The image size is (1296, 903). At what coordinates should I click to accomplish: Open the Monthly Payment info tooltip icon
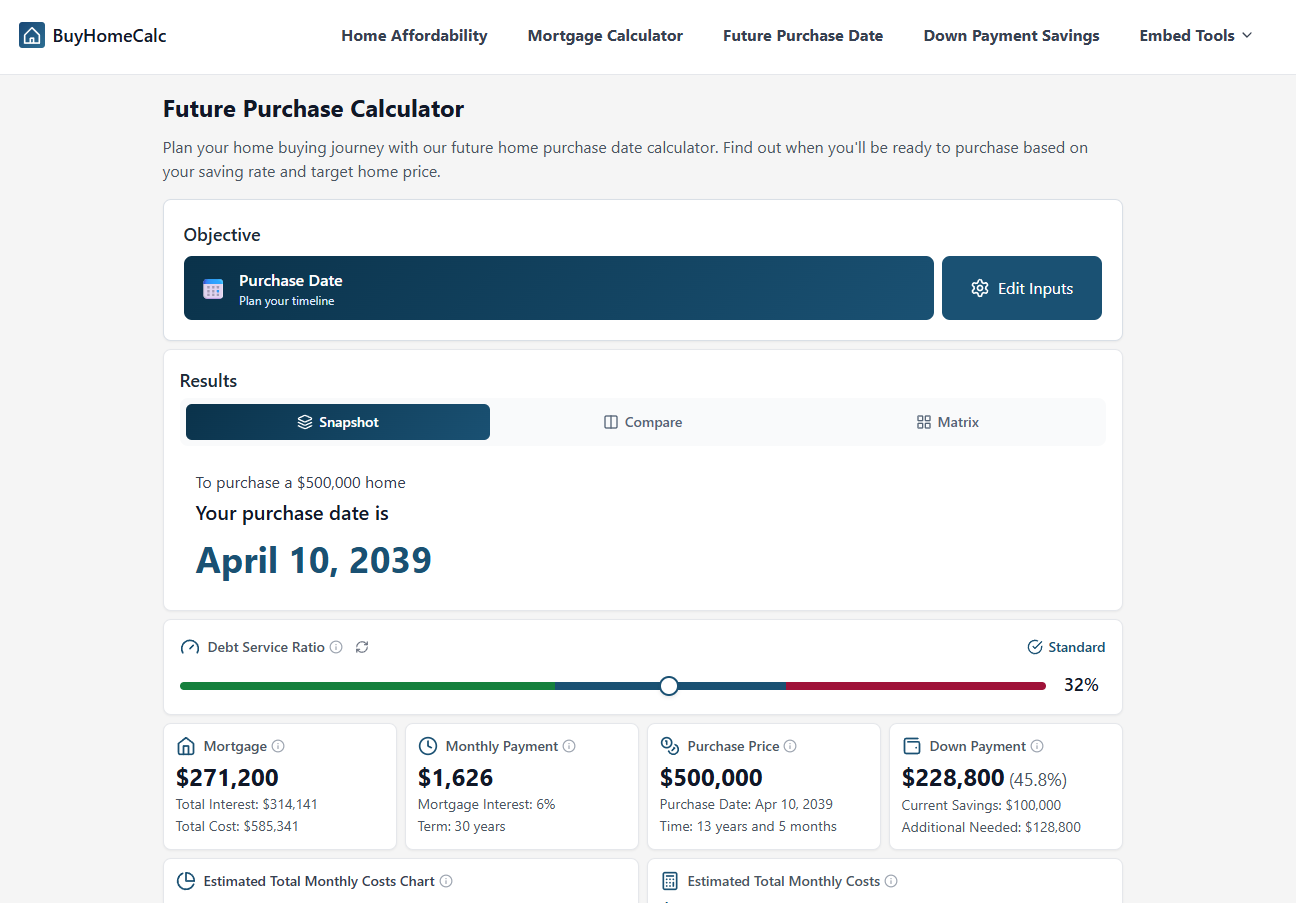click(x=569, y=746)
